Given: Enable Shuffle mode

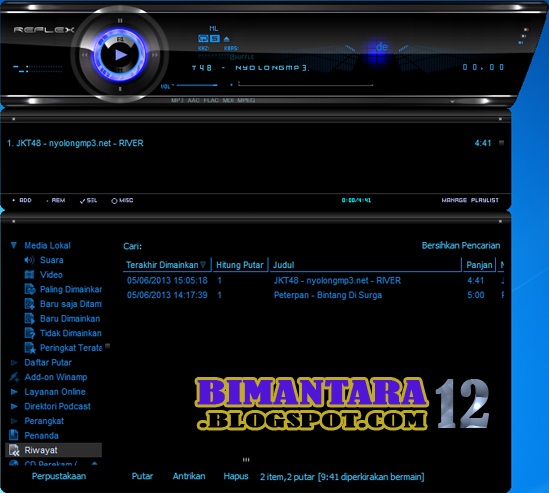Looking at the screenshot, I should coord(242,57).
